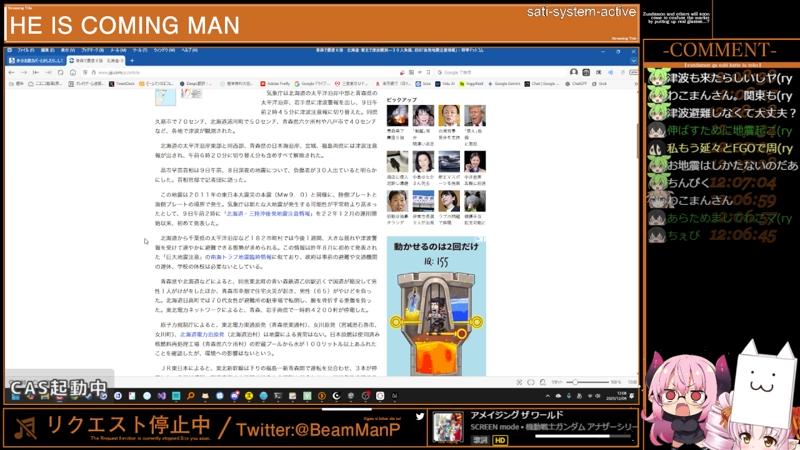This screenshot has height=450, width=800.
Task: Open Visual Studio from the taskbar
Action: (161, 395)
